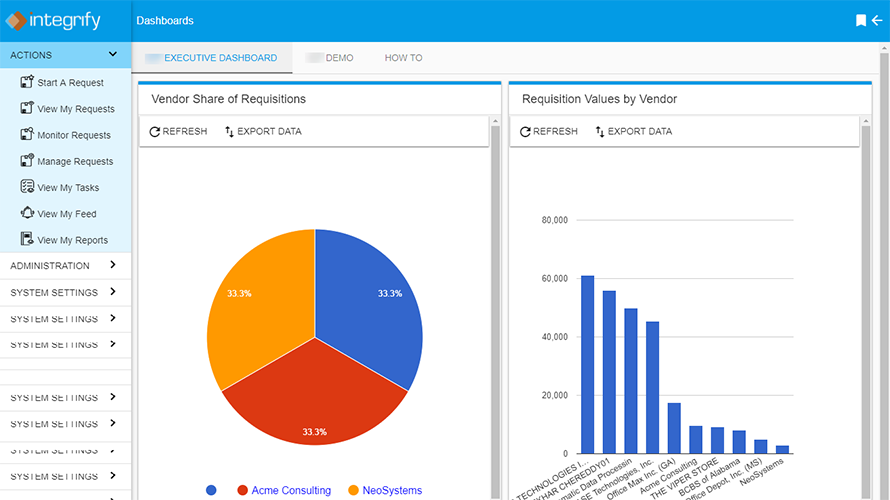Screen dimensions: 890x500
Task: Click the 40,000 axis label
Action: pyautogui.click(x=555, y=337)
